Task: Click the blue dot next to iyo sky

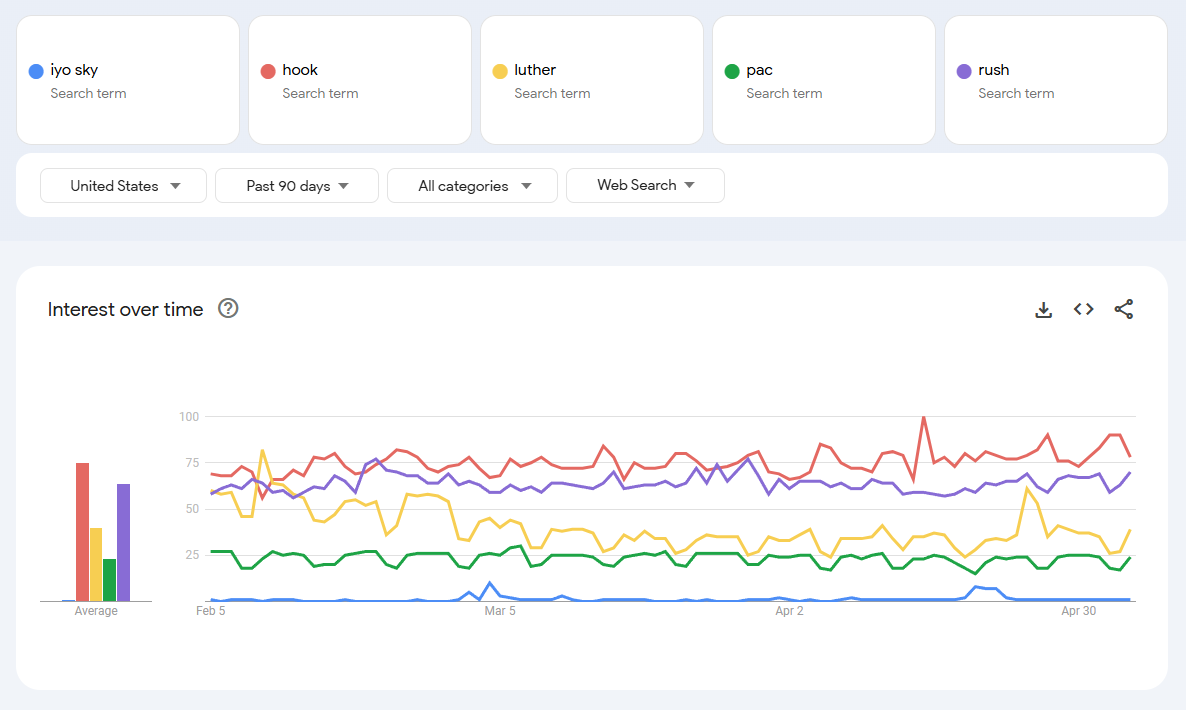Action: coord(36,71)
